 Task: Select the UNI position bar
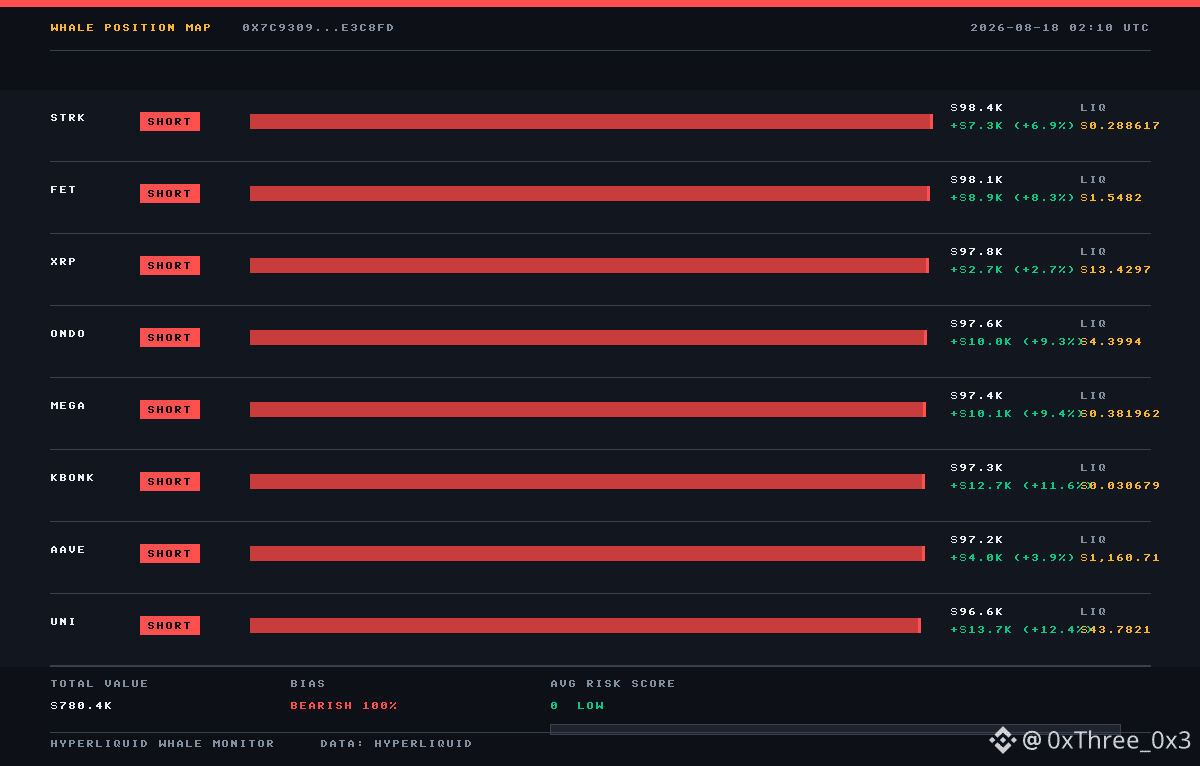click(x=585, y=626)
